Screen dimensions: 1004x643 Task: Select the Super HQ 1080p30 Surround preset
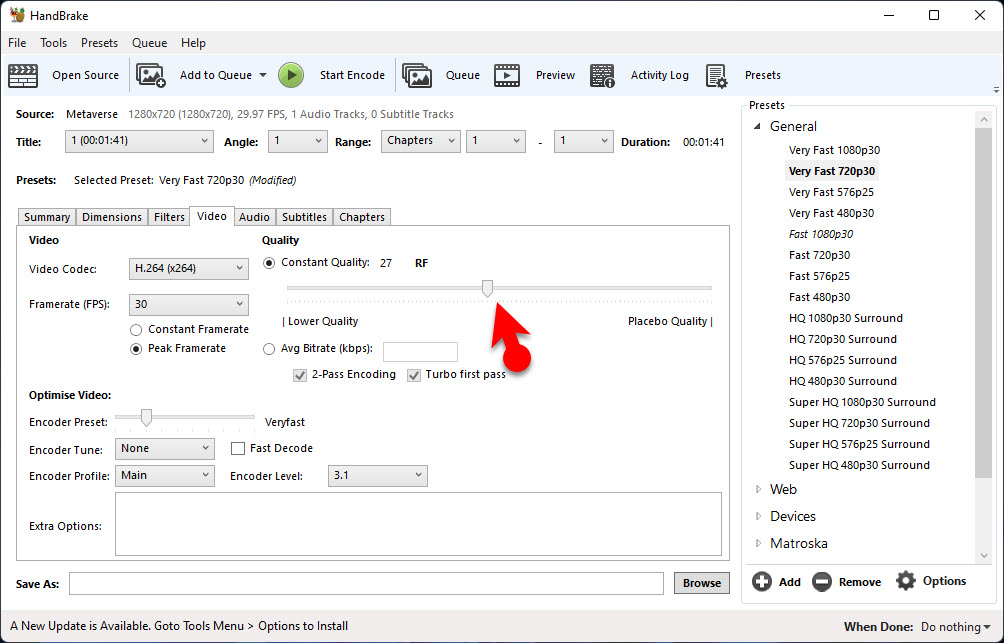point(862,402)
